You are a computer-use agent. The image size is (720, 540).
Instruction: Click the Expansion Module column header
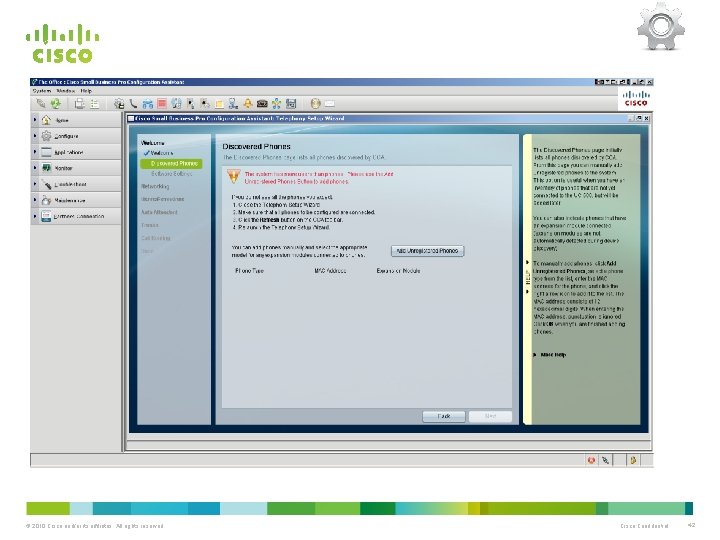pyautogui.click(x=398, y=271)
